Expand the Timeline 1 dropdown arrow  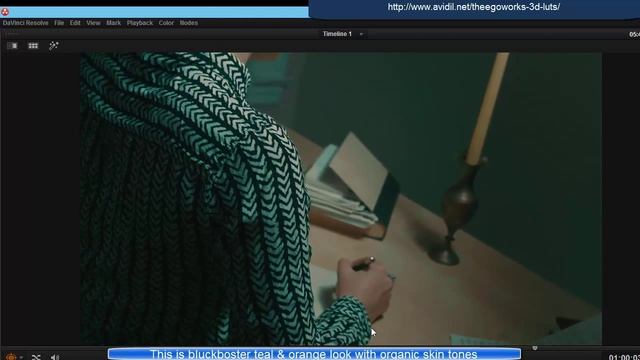coord(361,34)
